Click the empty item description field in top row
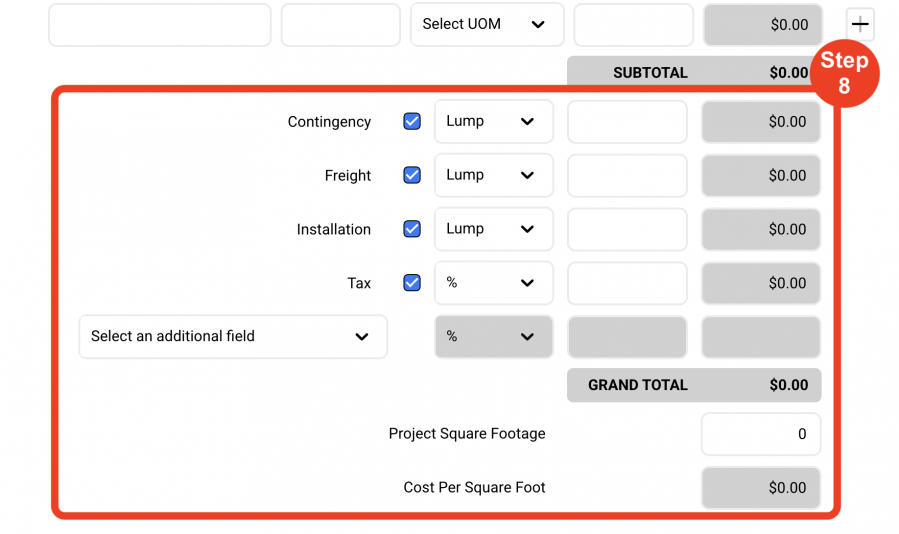Viewport: 899px width, 534px height. [159, 25]
